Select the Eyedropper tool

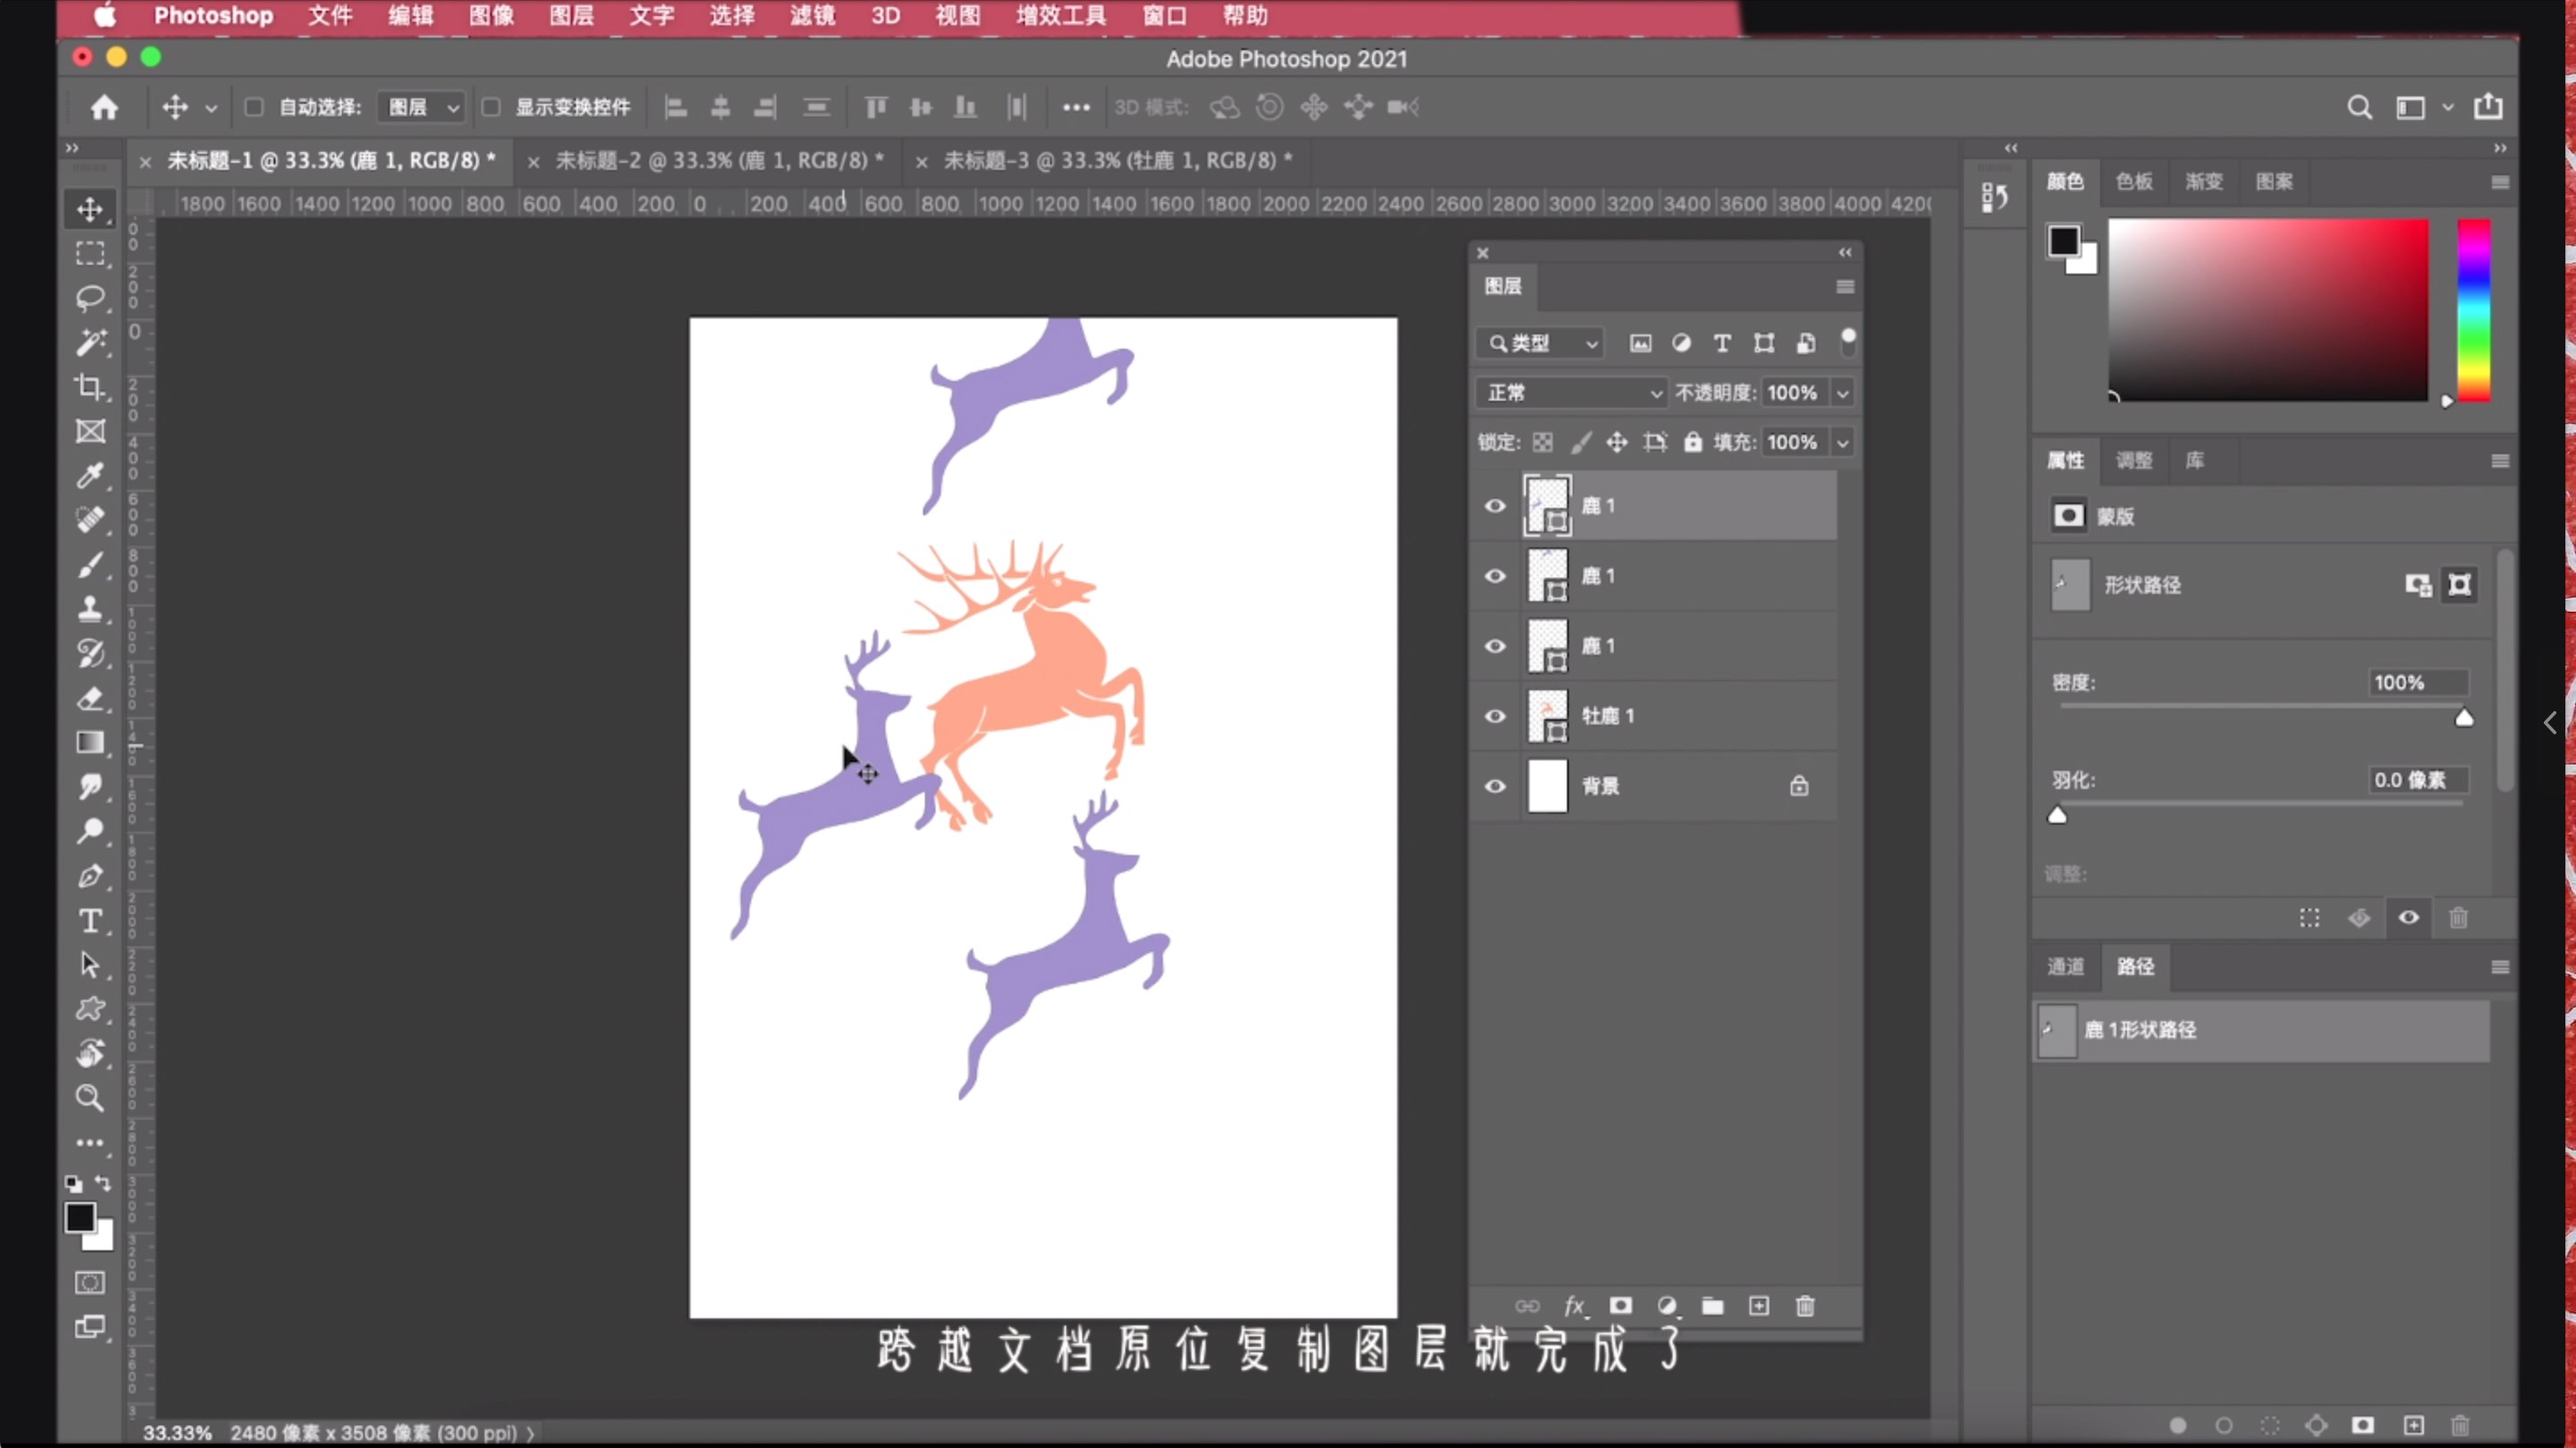90,475
